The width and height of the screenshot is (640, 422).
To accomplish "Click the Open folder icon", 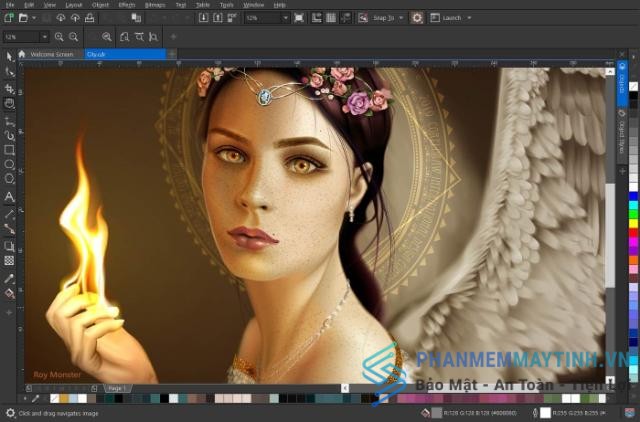I will (23, 18).
